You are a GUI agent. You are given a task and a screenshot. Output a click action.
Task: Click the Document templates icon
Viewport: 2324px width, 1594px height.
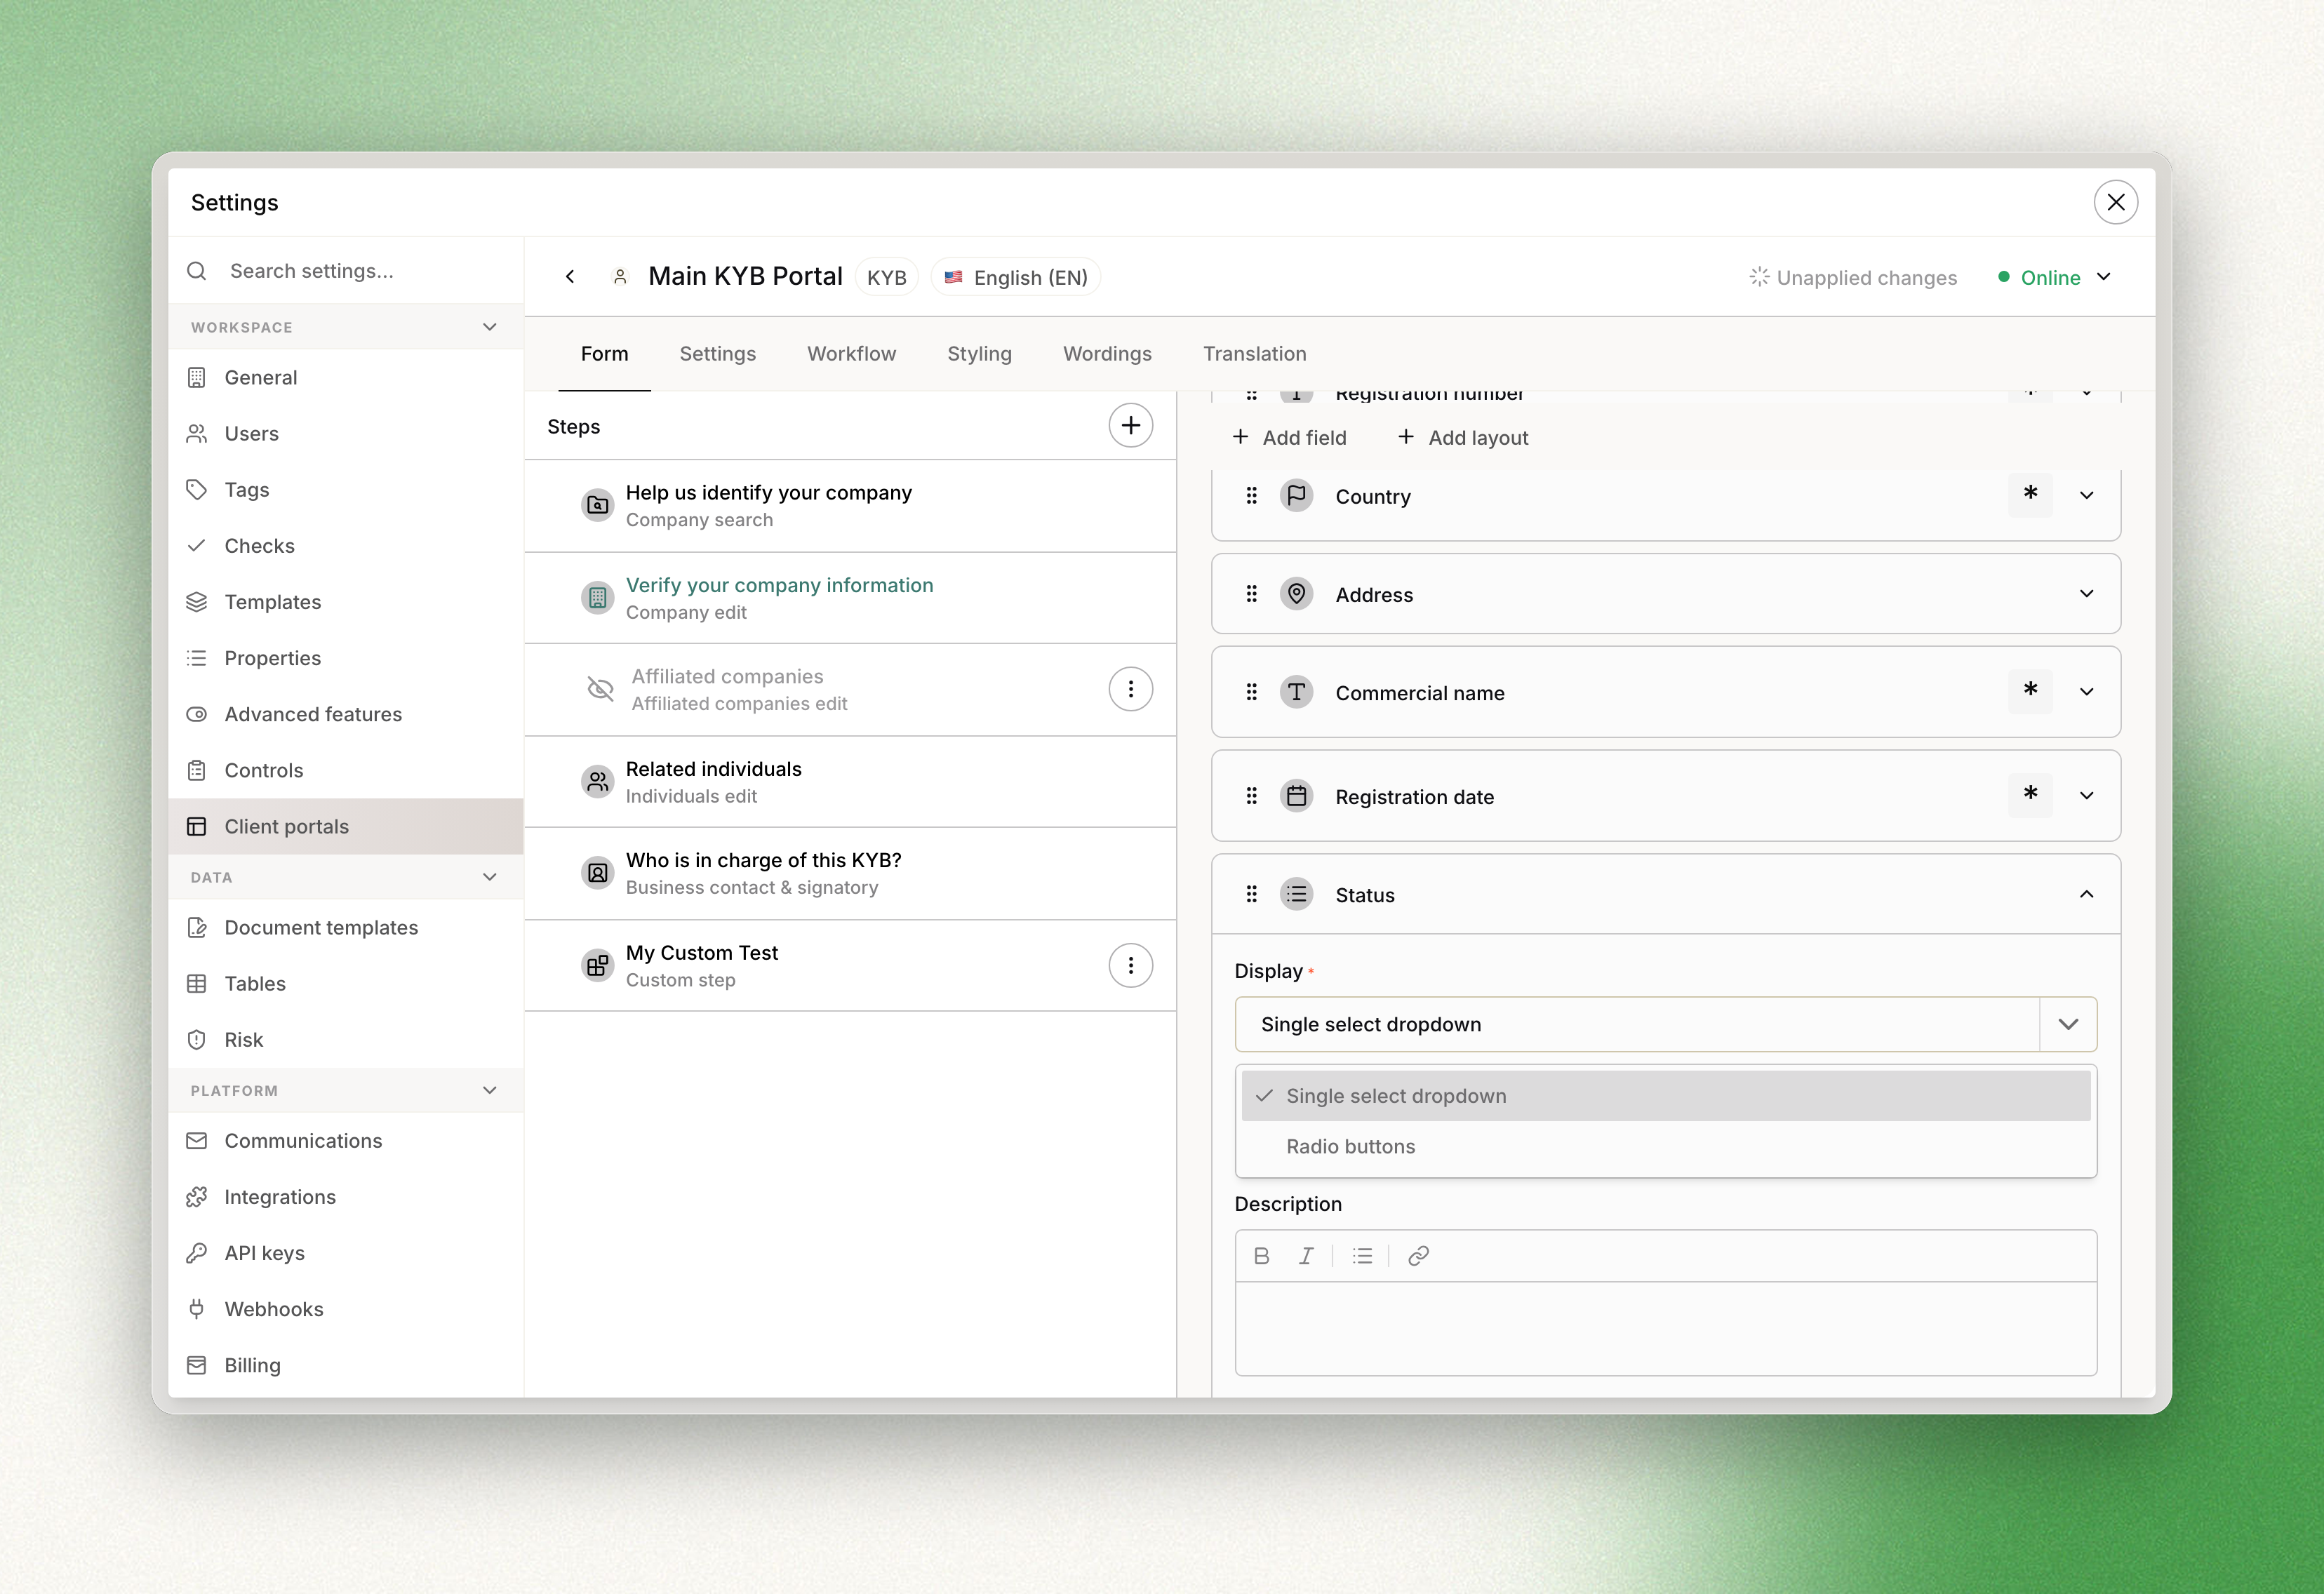point(197,927)
